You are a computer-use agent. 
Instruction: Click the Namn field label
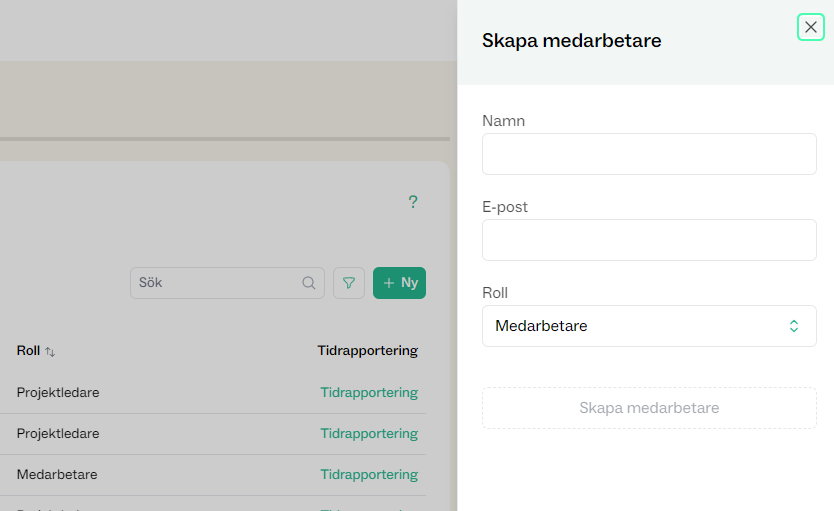coord(503,121)
